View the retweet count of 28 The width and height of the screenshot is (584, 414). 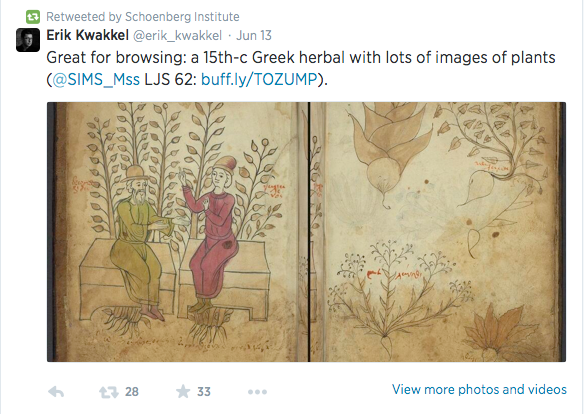pos(132,392)
